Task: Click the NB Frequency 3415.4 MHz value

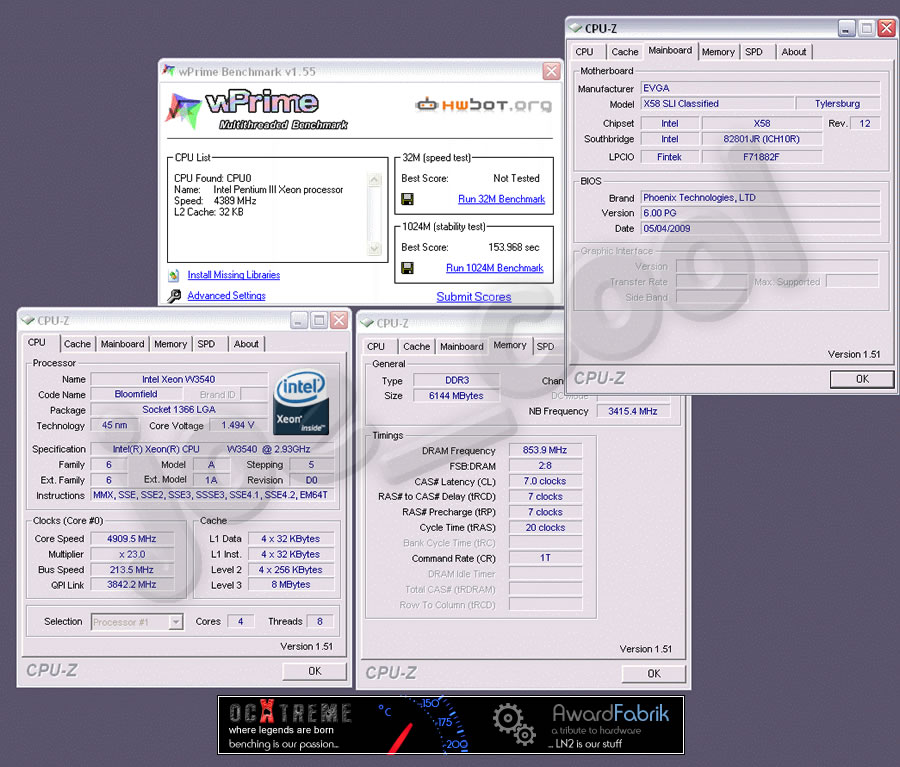Action: [x=633, y=412]
